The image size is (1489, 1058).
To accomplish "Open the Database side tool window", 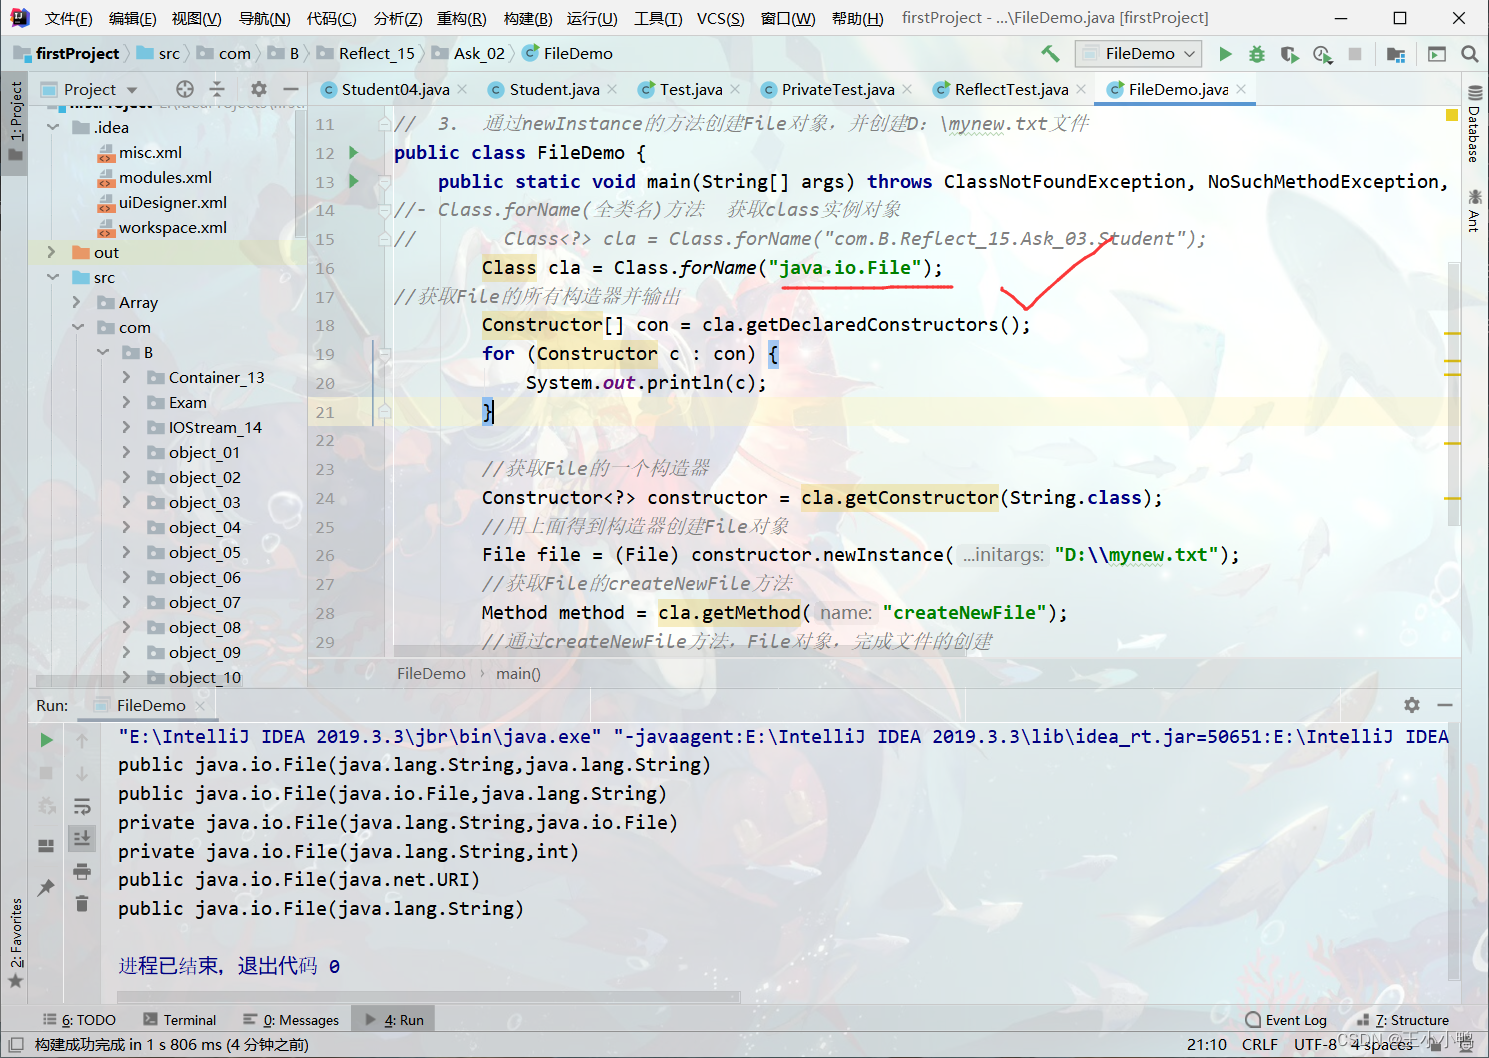I will (x=1474, y=124).
